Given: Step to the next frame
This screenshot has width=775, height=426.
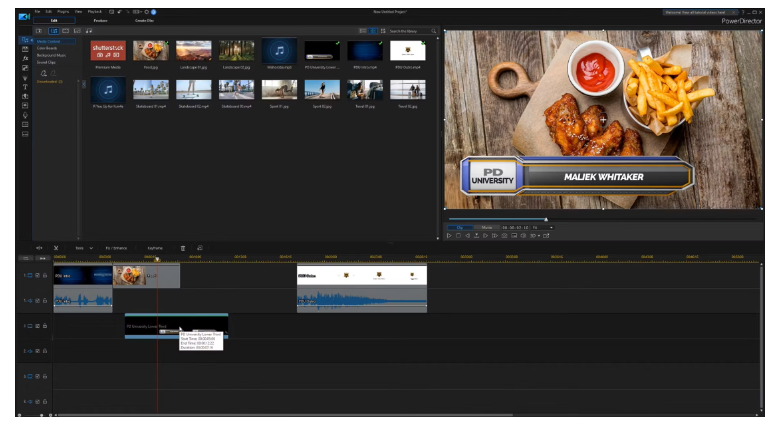Looking at the screenshot, I should 485,236.
